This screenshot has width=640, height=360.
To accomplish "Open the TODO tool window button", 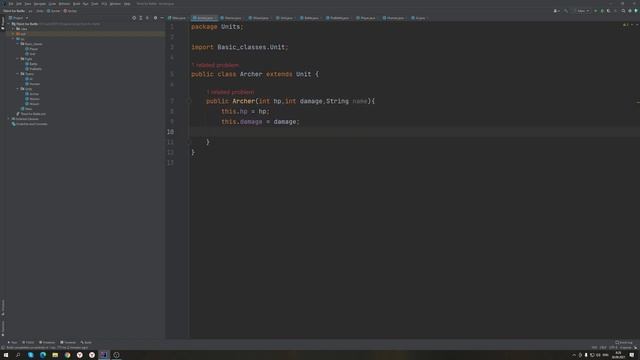I will [28, 342].
